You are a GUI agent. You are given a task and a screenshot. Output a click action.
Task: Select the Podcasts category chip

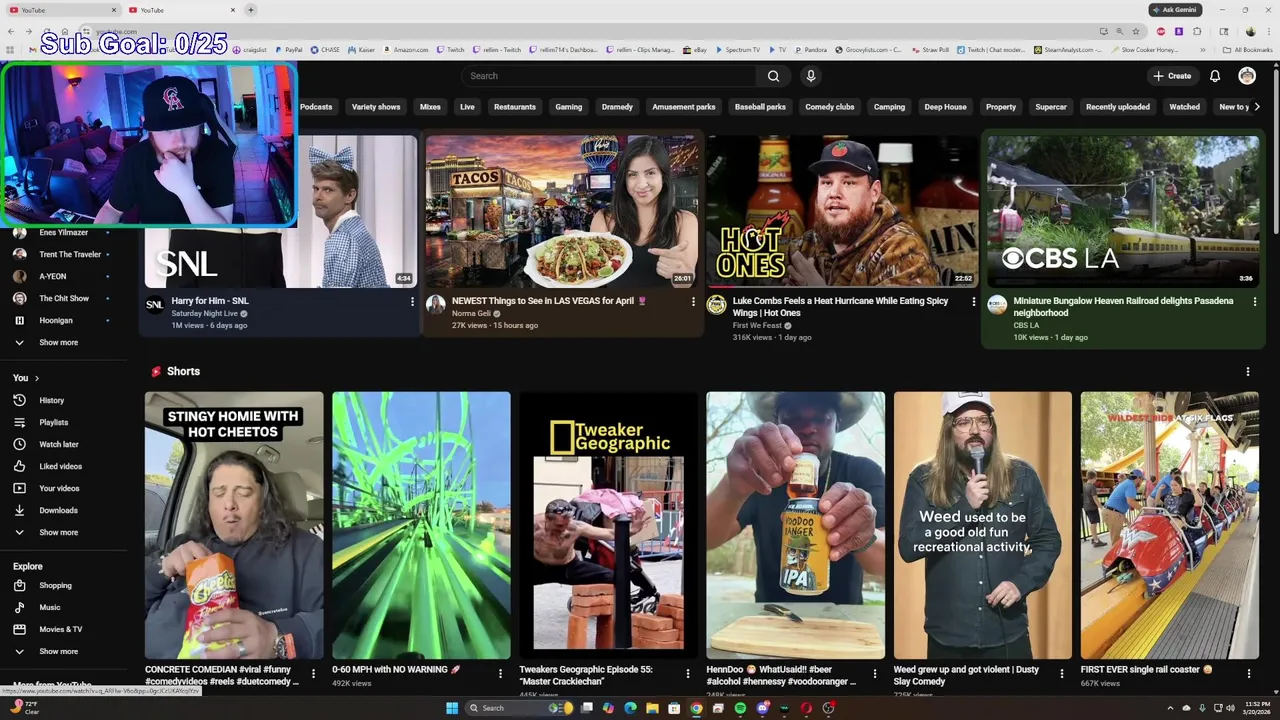(x=316, y=107)
